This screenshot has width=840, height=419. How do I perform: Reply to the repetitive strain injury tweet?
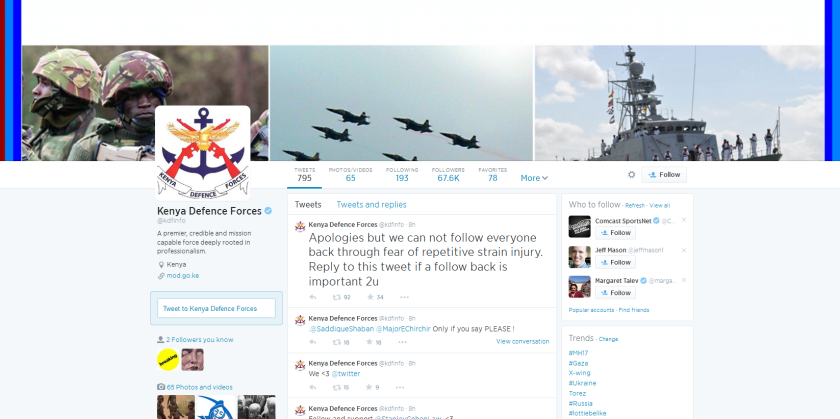point(313,297)
